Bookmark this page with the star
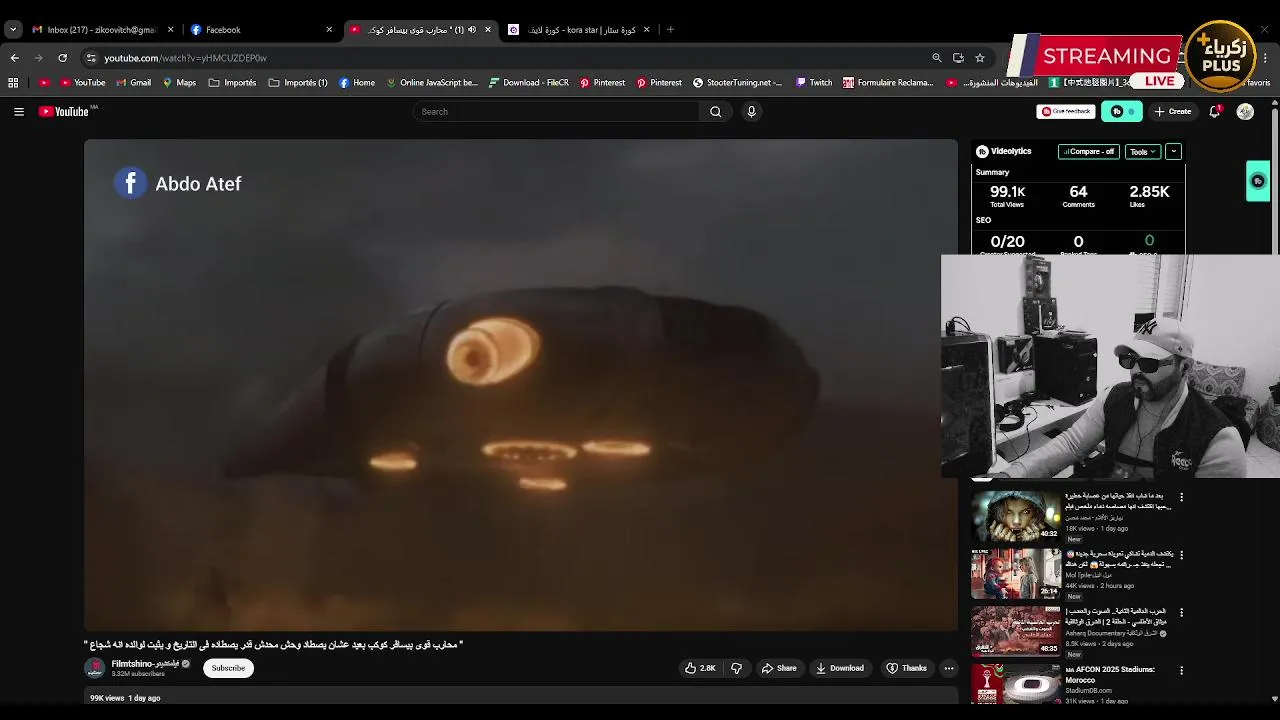 [x=980, y=58]
